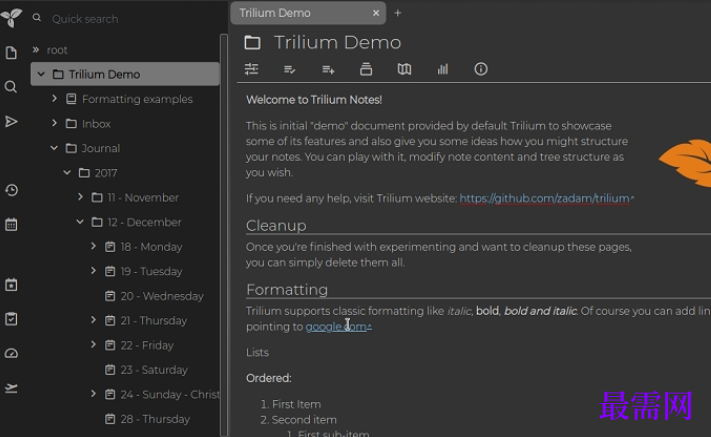This screenshot has height=437, width=711.
Task: Open the github.com/zadam/trilium link
Action: click(x=546, y=199)
